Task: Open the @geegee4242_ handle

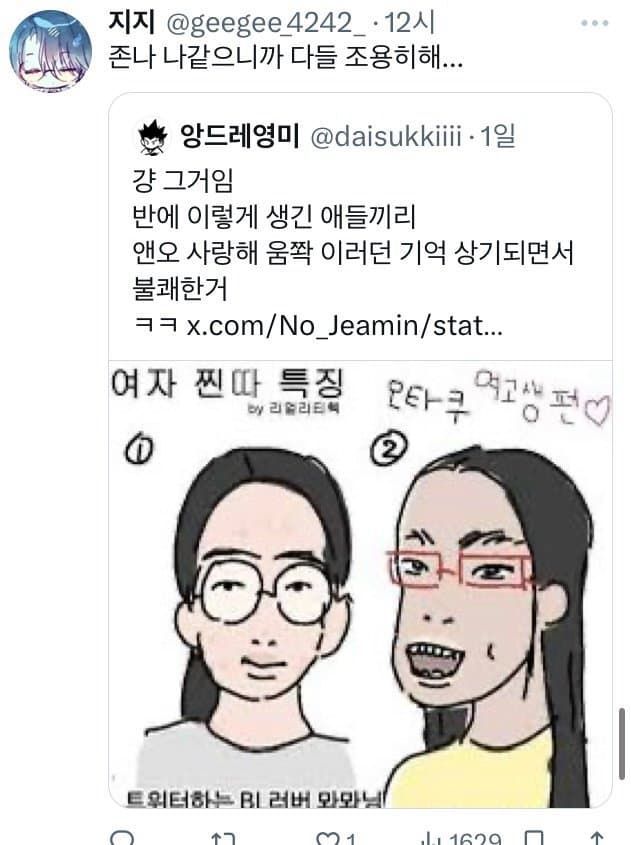Action: tap(266, 24)
